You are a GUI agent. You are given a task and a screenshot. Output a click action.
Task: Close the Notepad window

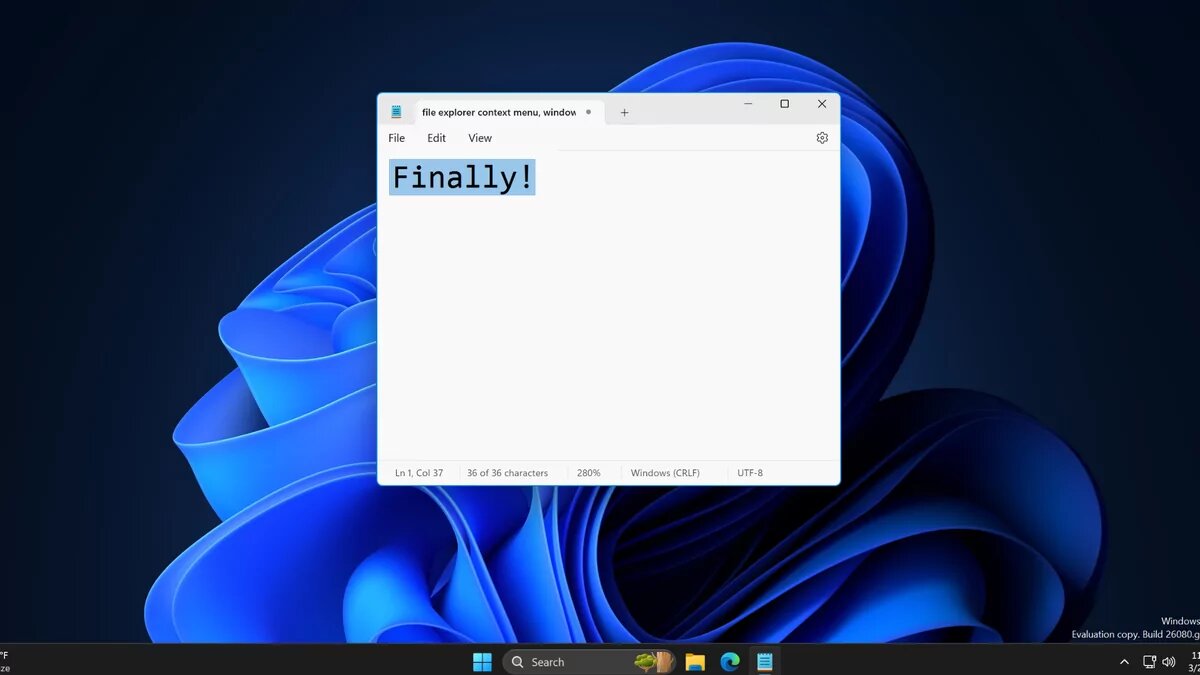(x=822, y=104)
